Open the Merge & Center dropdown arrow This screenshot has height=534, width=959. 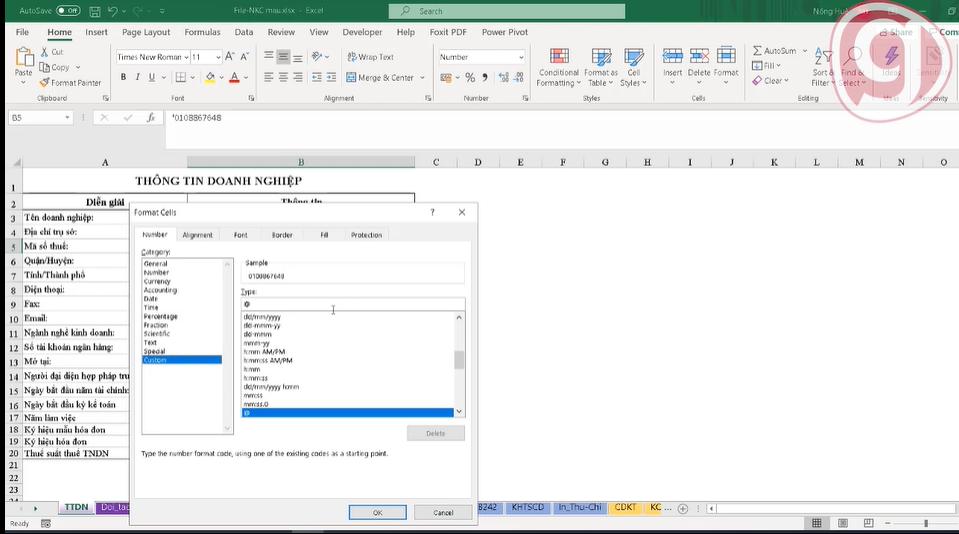tap(422, 78)
